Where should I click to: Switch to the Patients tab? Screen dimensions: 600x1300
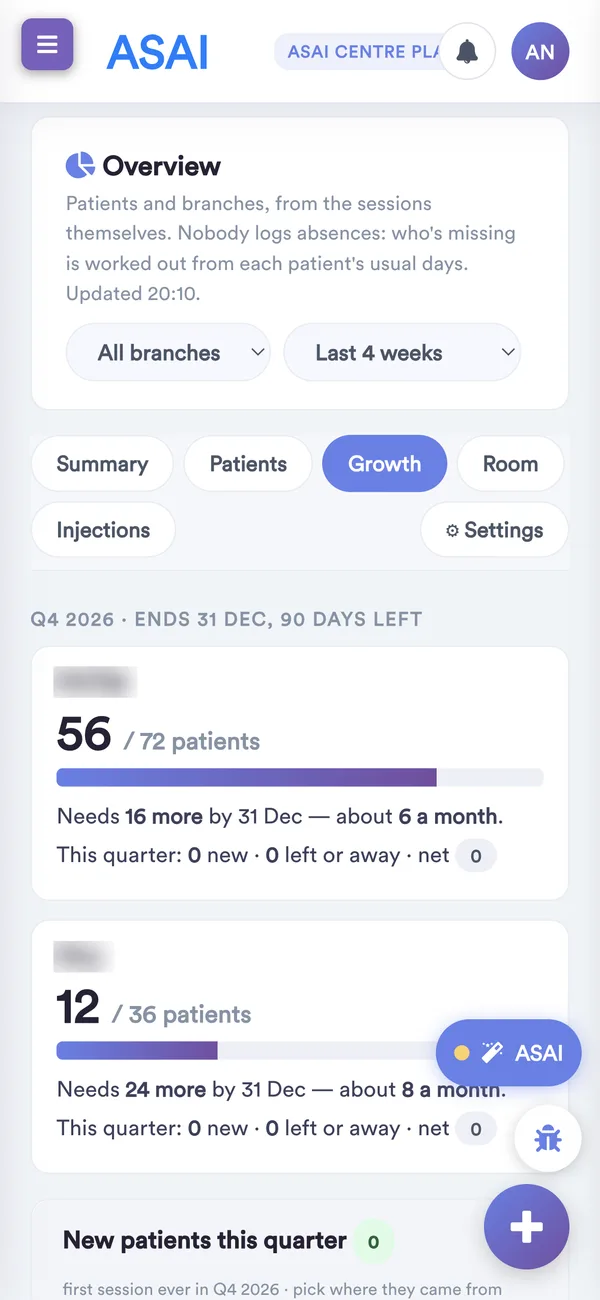[x=248, y=464]
